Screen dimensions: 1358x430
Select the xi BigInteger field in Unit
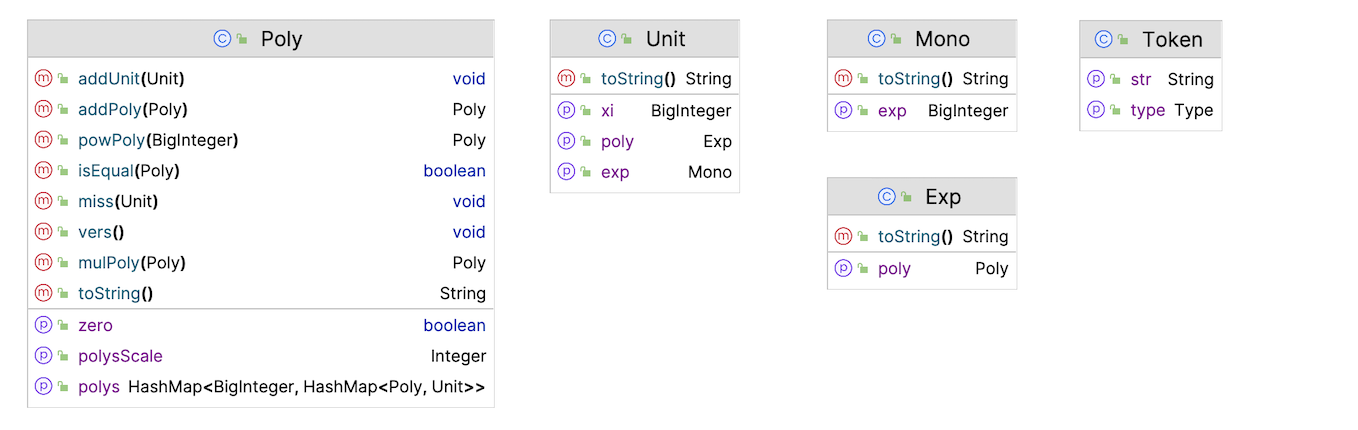(644, 111)
